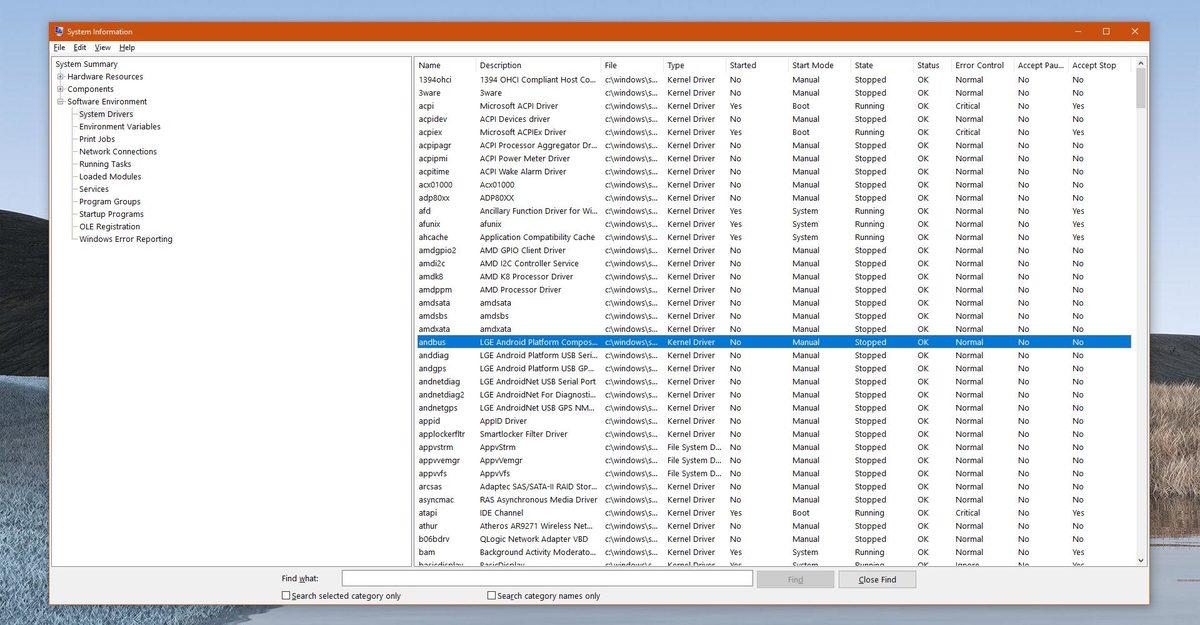This screenshot has height=625, width=1200.
Task: Select the Windows Error Reporting category
Action: (x=125, y=239)
